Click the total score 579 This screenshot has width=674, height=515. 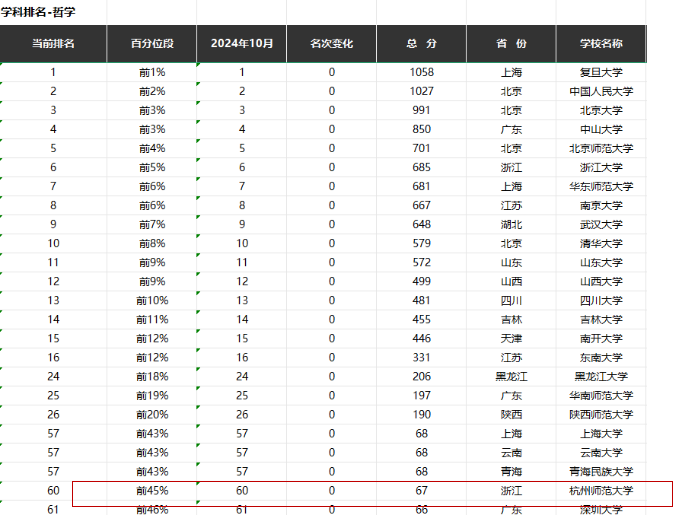421,243
